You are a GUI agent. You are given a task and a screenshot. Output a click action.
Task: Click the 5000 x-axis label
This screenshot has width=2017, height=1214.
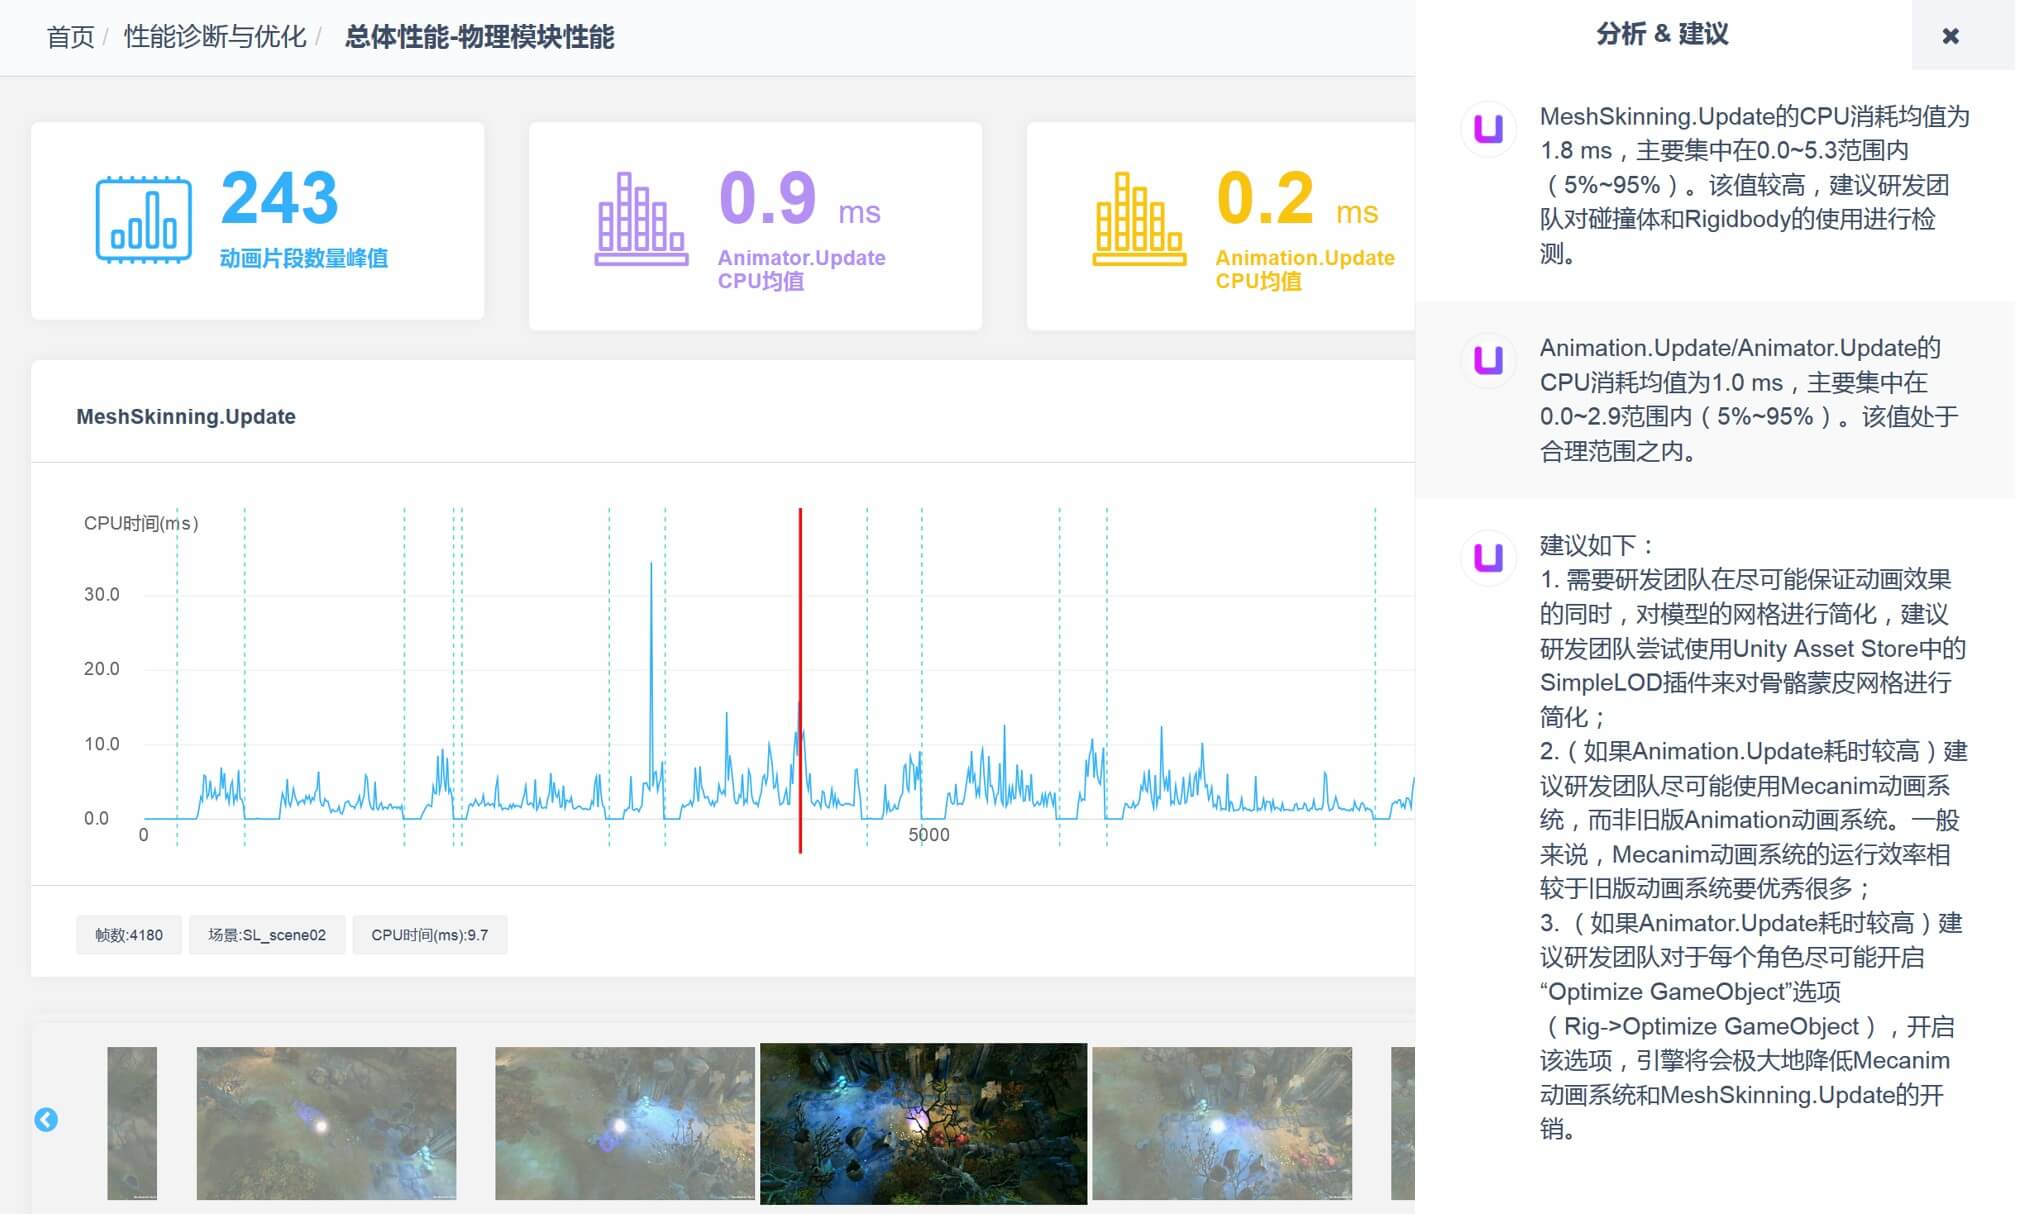coord(929,835)
